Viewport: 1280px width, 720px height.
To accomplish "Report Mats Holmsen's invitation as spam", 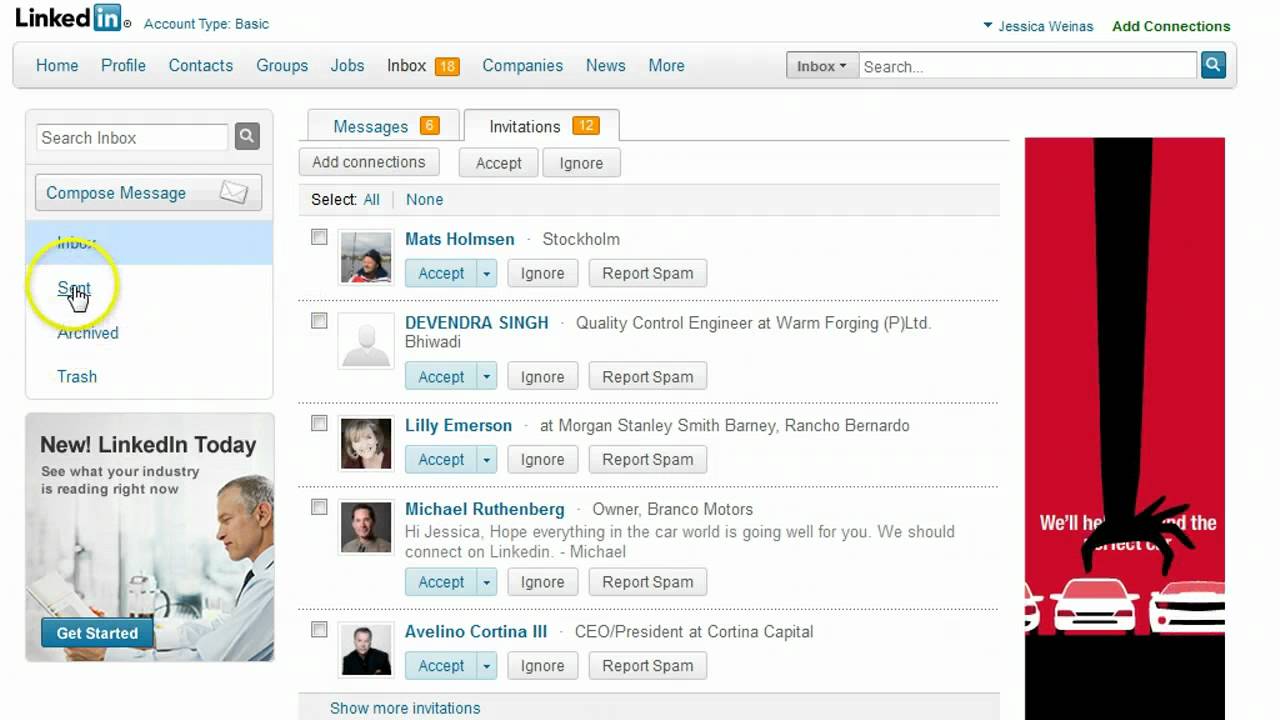I will pyautogui.click(x=647, y=273).
